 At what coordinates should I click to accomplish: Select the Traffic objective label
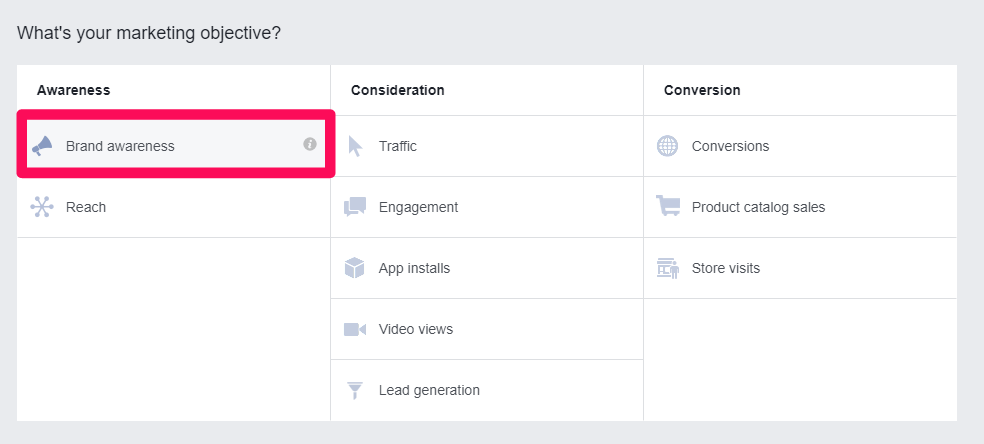398,146
